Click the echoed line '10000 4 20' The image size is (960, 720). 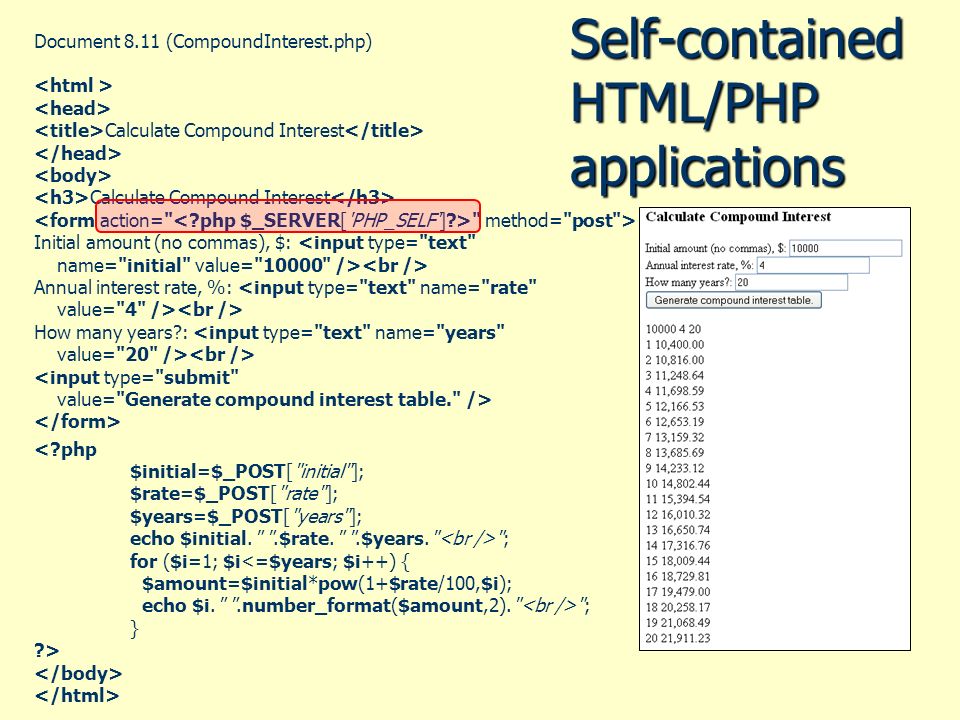673,329
